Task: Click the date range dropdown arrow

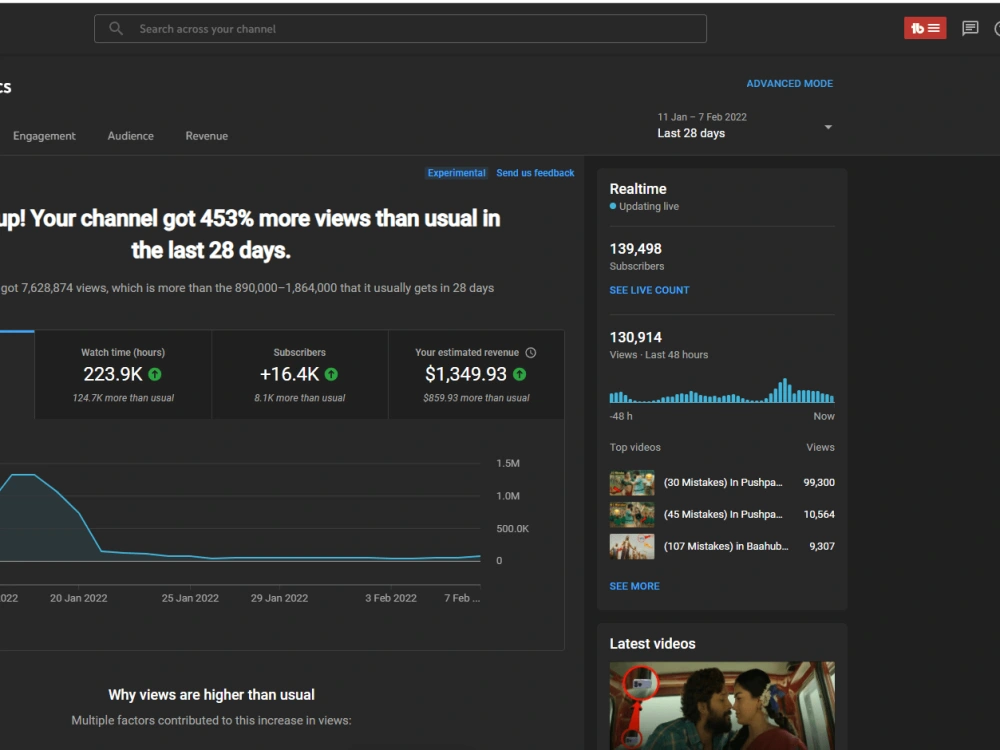Action: (828, 127)
